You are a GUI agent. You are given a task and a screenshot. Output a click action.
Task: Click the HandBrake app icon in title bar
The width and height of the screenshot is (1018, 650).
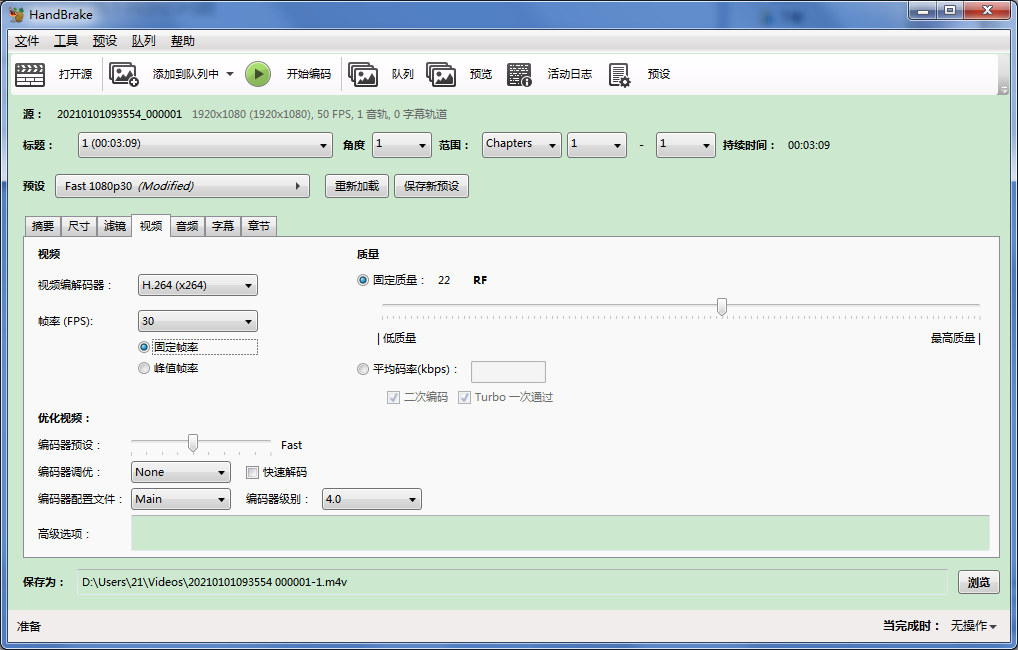point(16,14)
